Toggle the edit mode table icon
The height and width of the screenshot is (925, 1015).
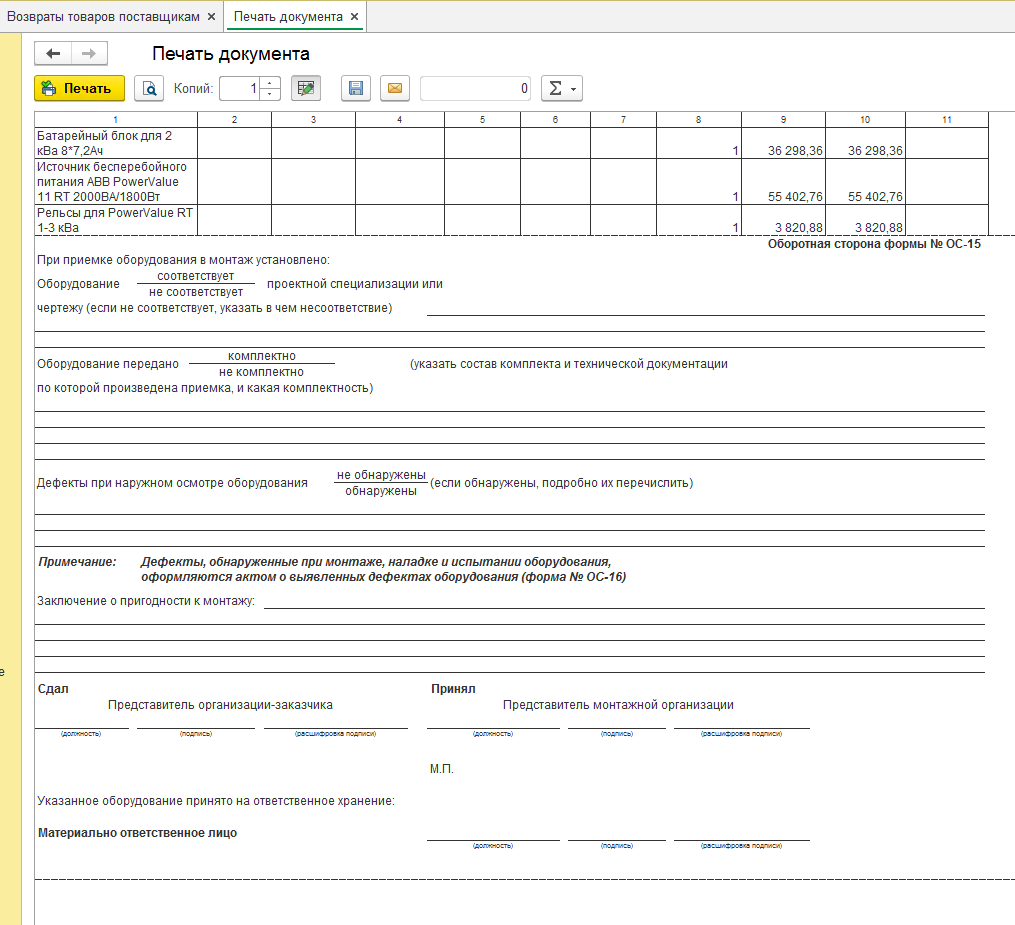coord(306,89)
